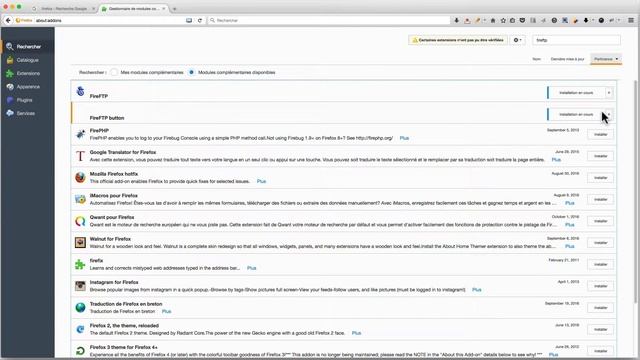This screenshot has width=640, height=360.
Task: Install Google Translator for Firefox
Action: [x=600, y=156]
